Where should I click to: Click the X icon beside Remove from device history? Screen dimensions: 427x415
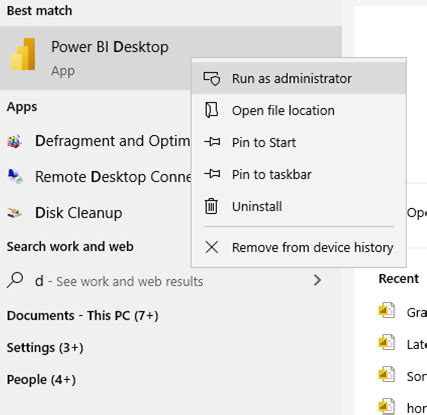click(212, 247)
